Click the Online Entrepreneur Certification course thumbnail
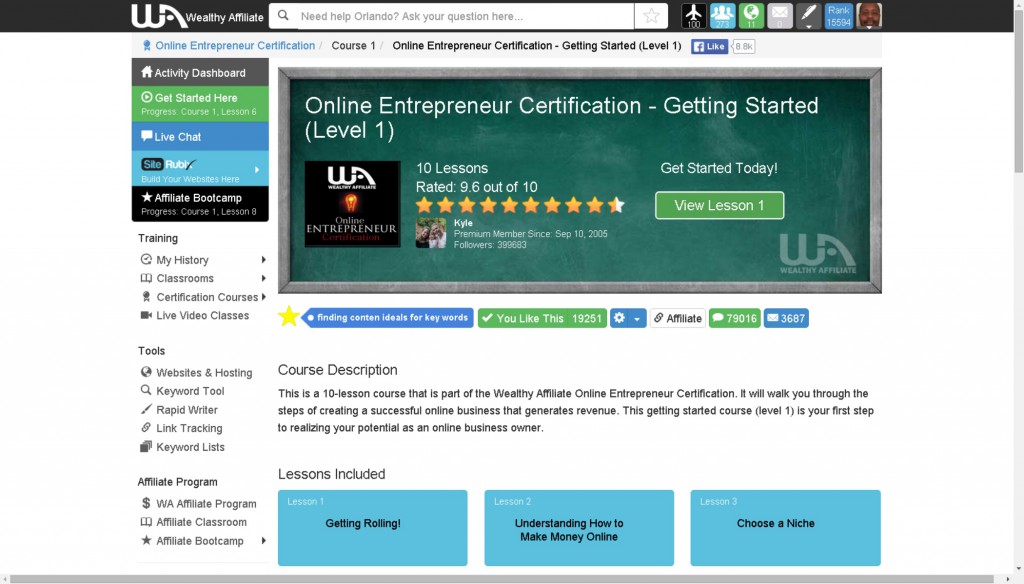Viewport: 1024px width, 584px height. pyautogui.click(x=352, y=204)
